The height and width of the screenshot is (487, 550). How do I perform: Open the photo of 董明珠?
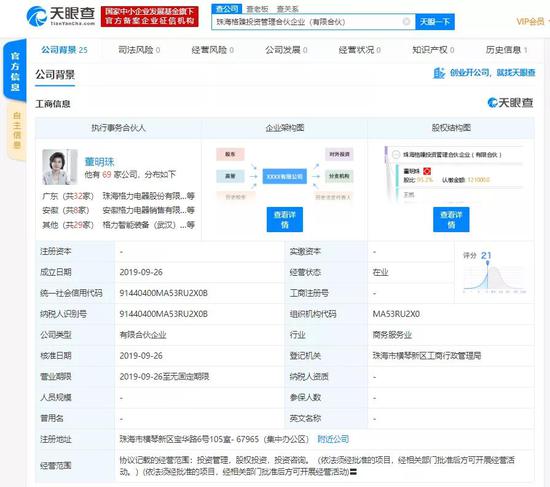click(60, 167)
